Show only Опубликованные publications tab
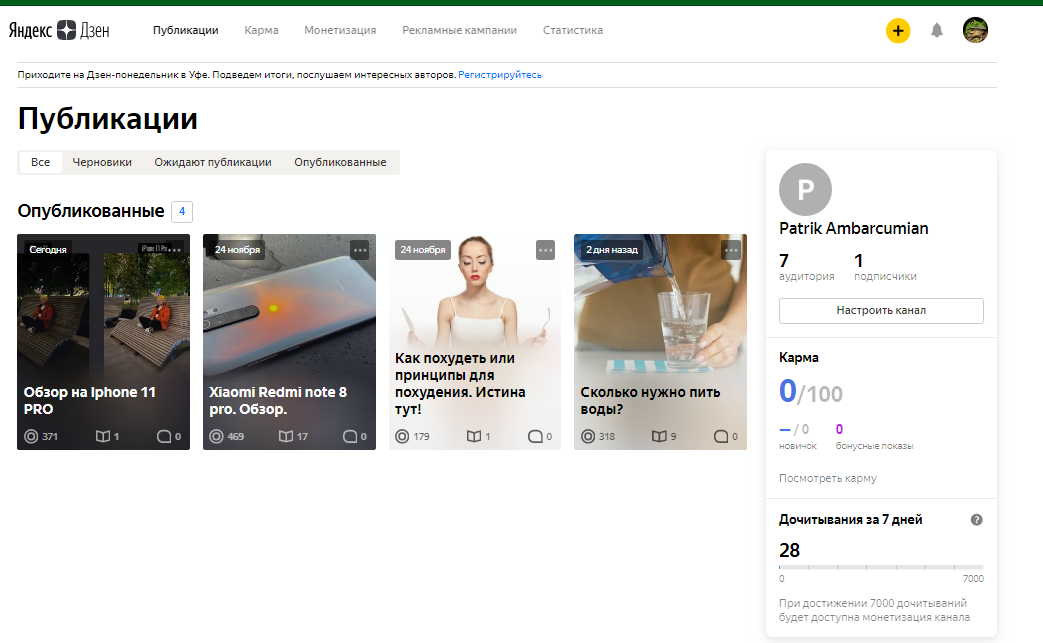 340,162
